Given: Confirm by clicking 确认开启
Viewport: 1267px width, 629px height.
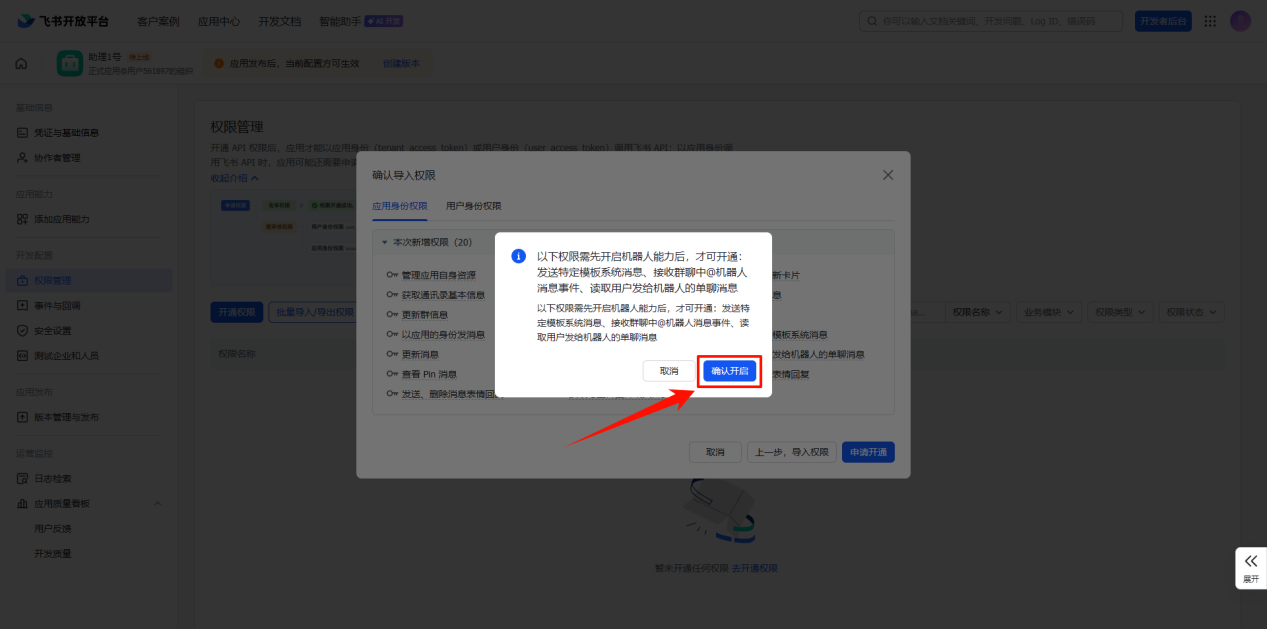Looking at the screenshot, I should 729,372.
